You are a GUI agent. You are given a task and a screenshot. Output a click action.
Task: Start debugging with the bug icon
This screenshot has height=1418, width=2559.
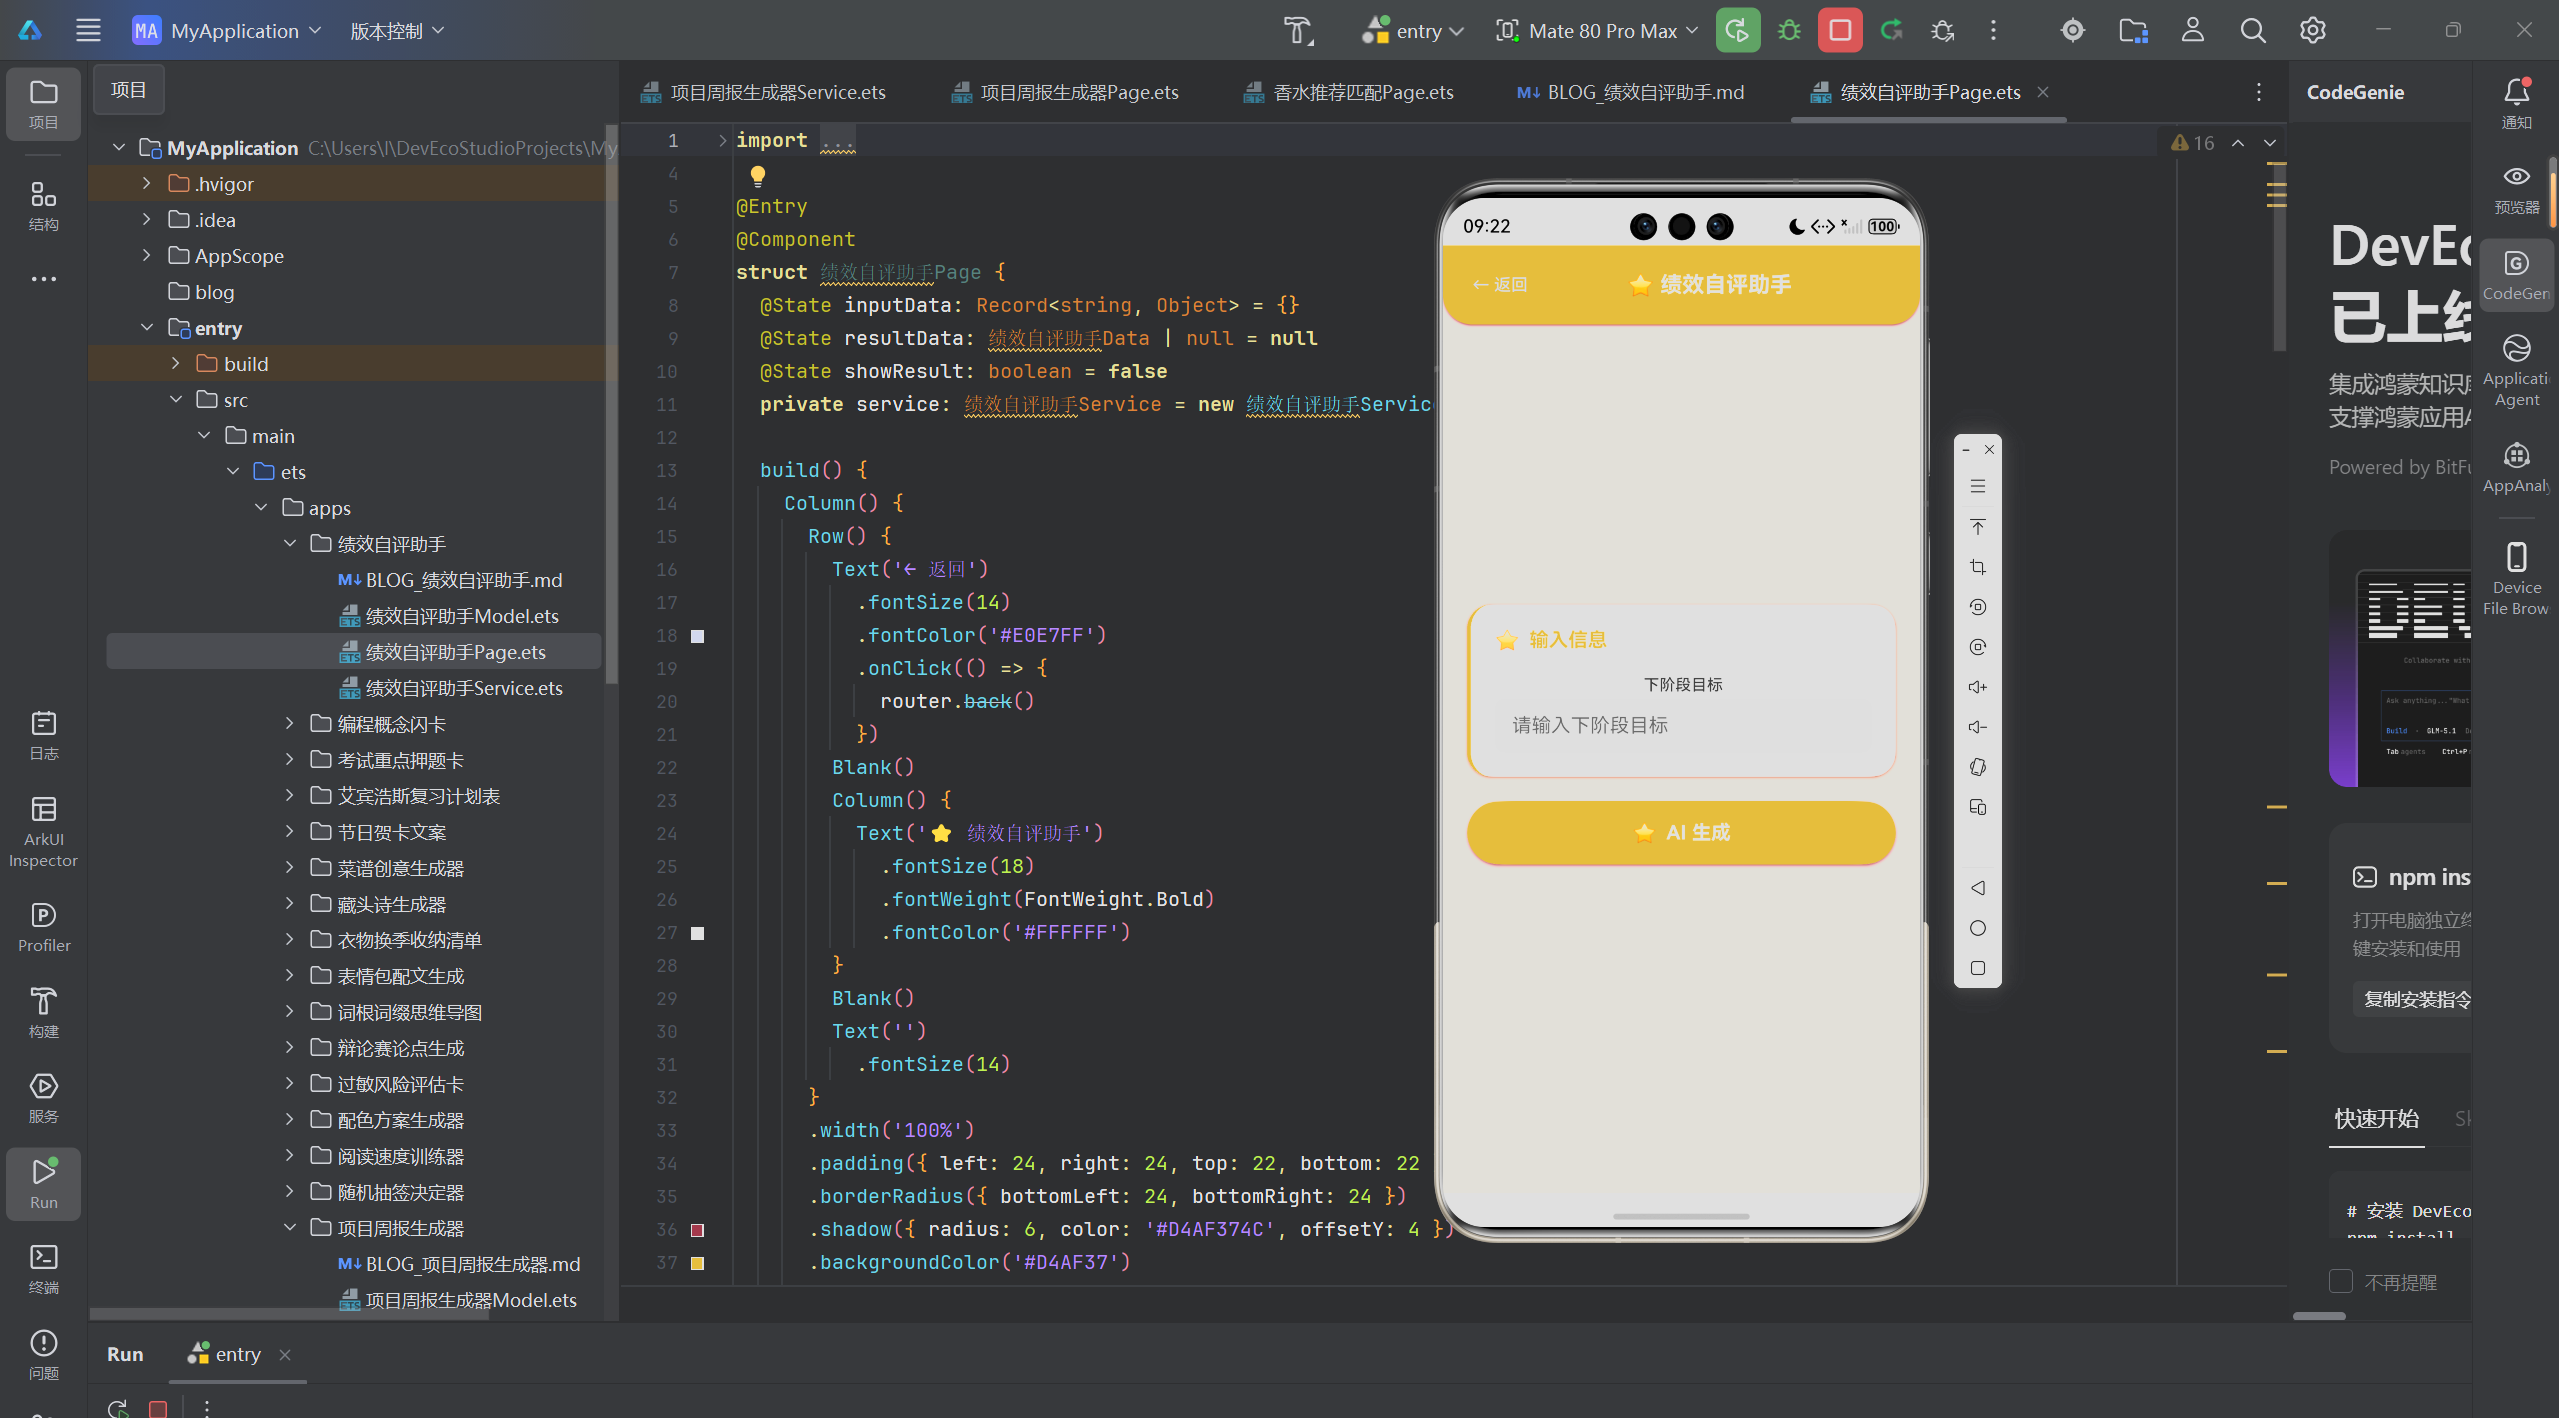(x=1788, y=30)
